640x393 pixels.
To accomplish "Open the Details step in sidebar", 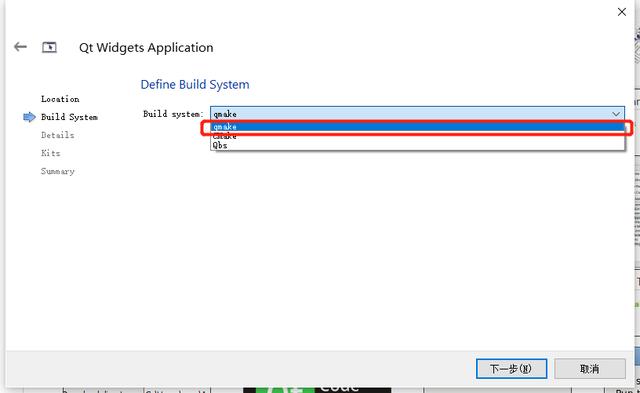I will 58,135.
